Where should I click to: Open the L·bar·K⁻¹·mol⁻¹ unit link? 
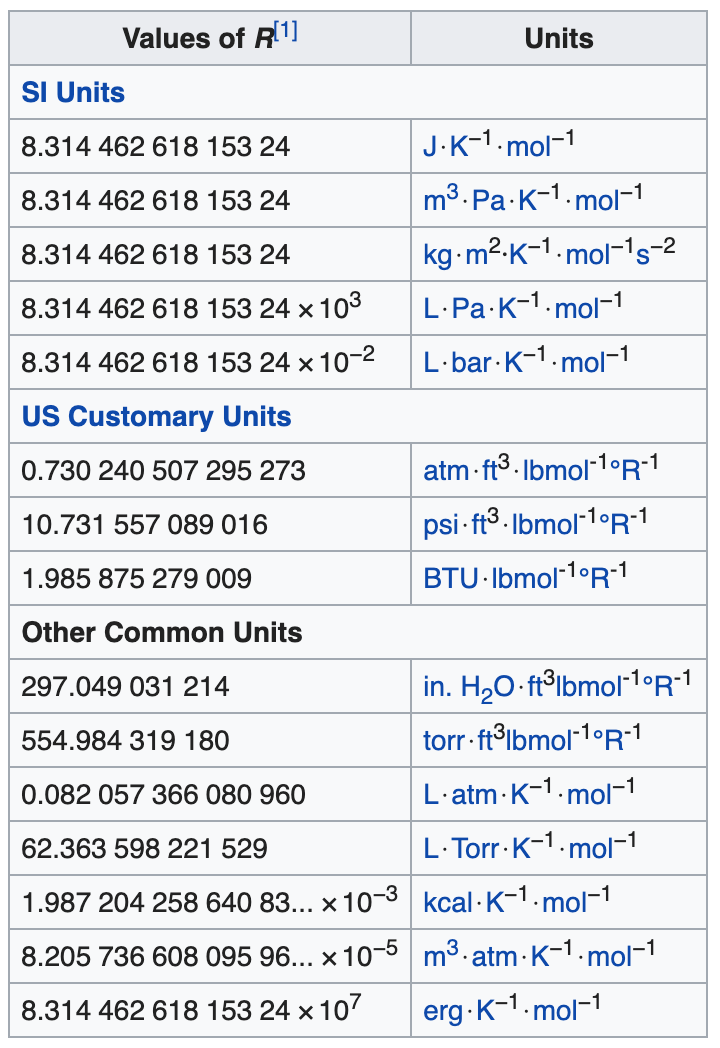(526, 363)
